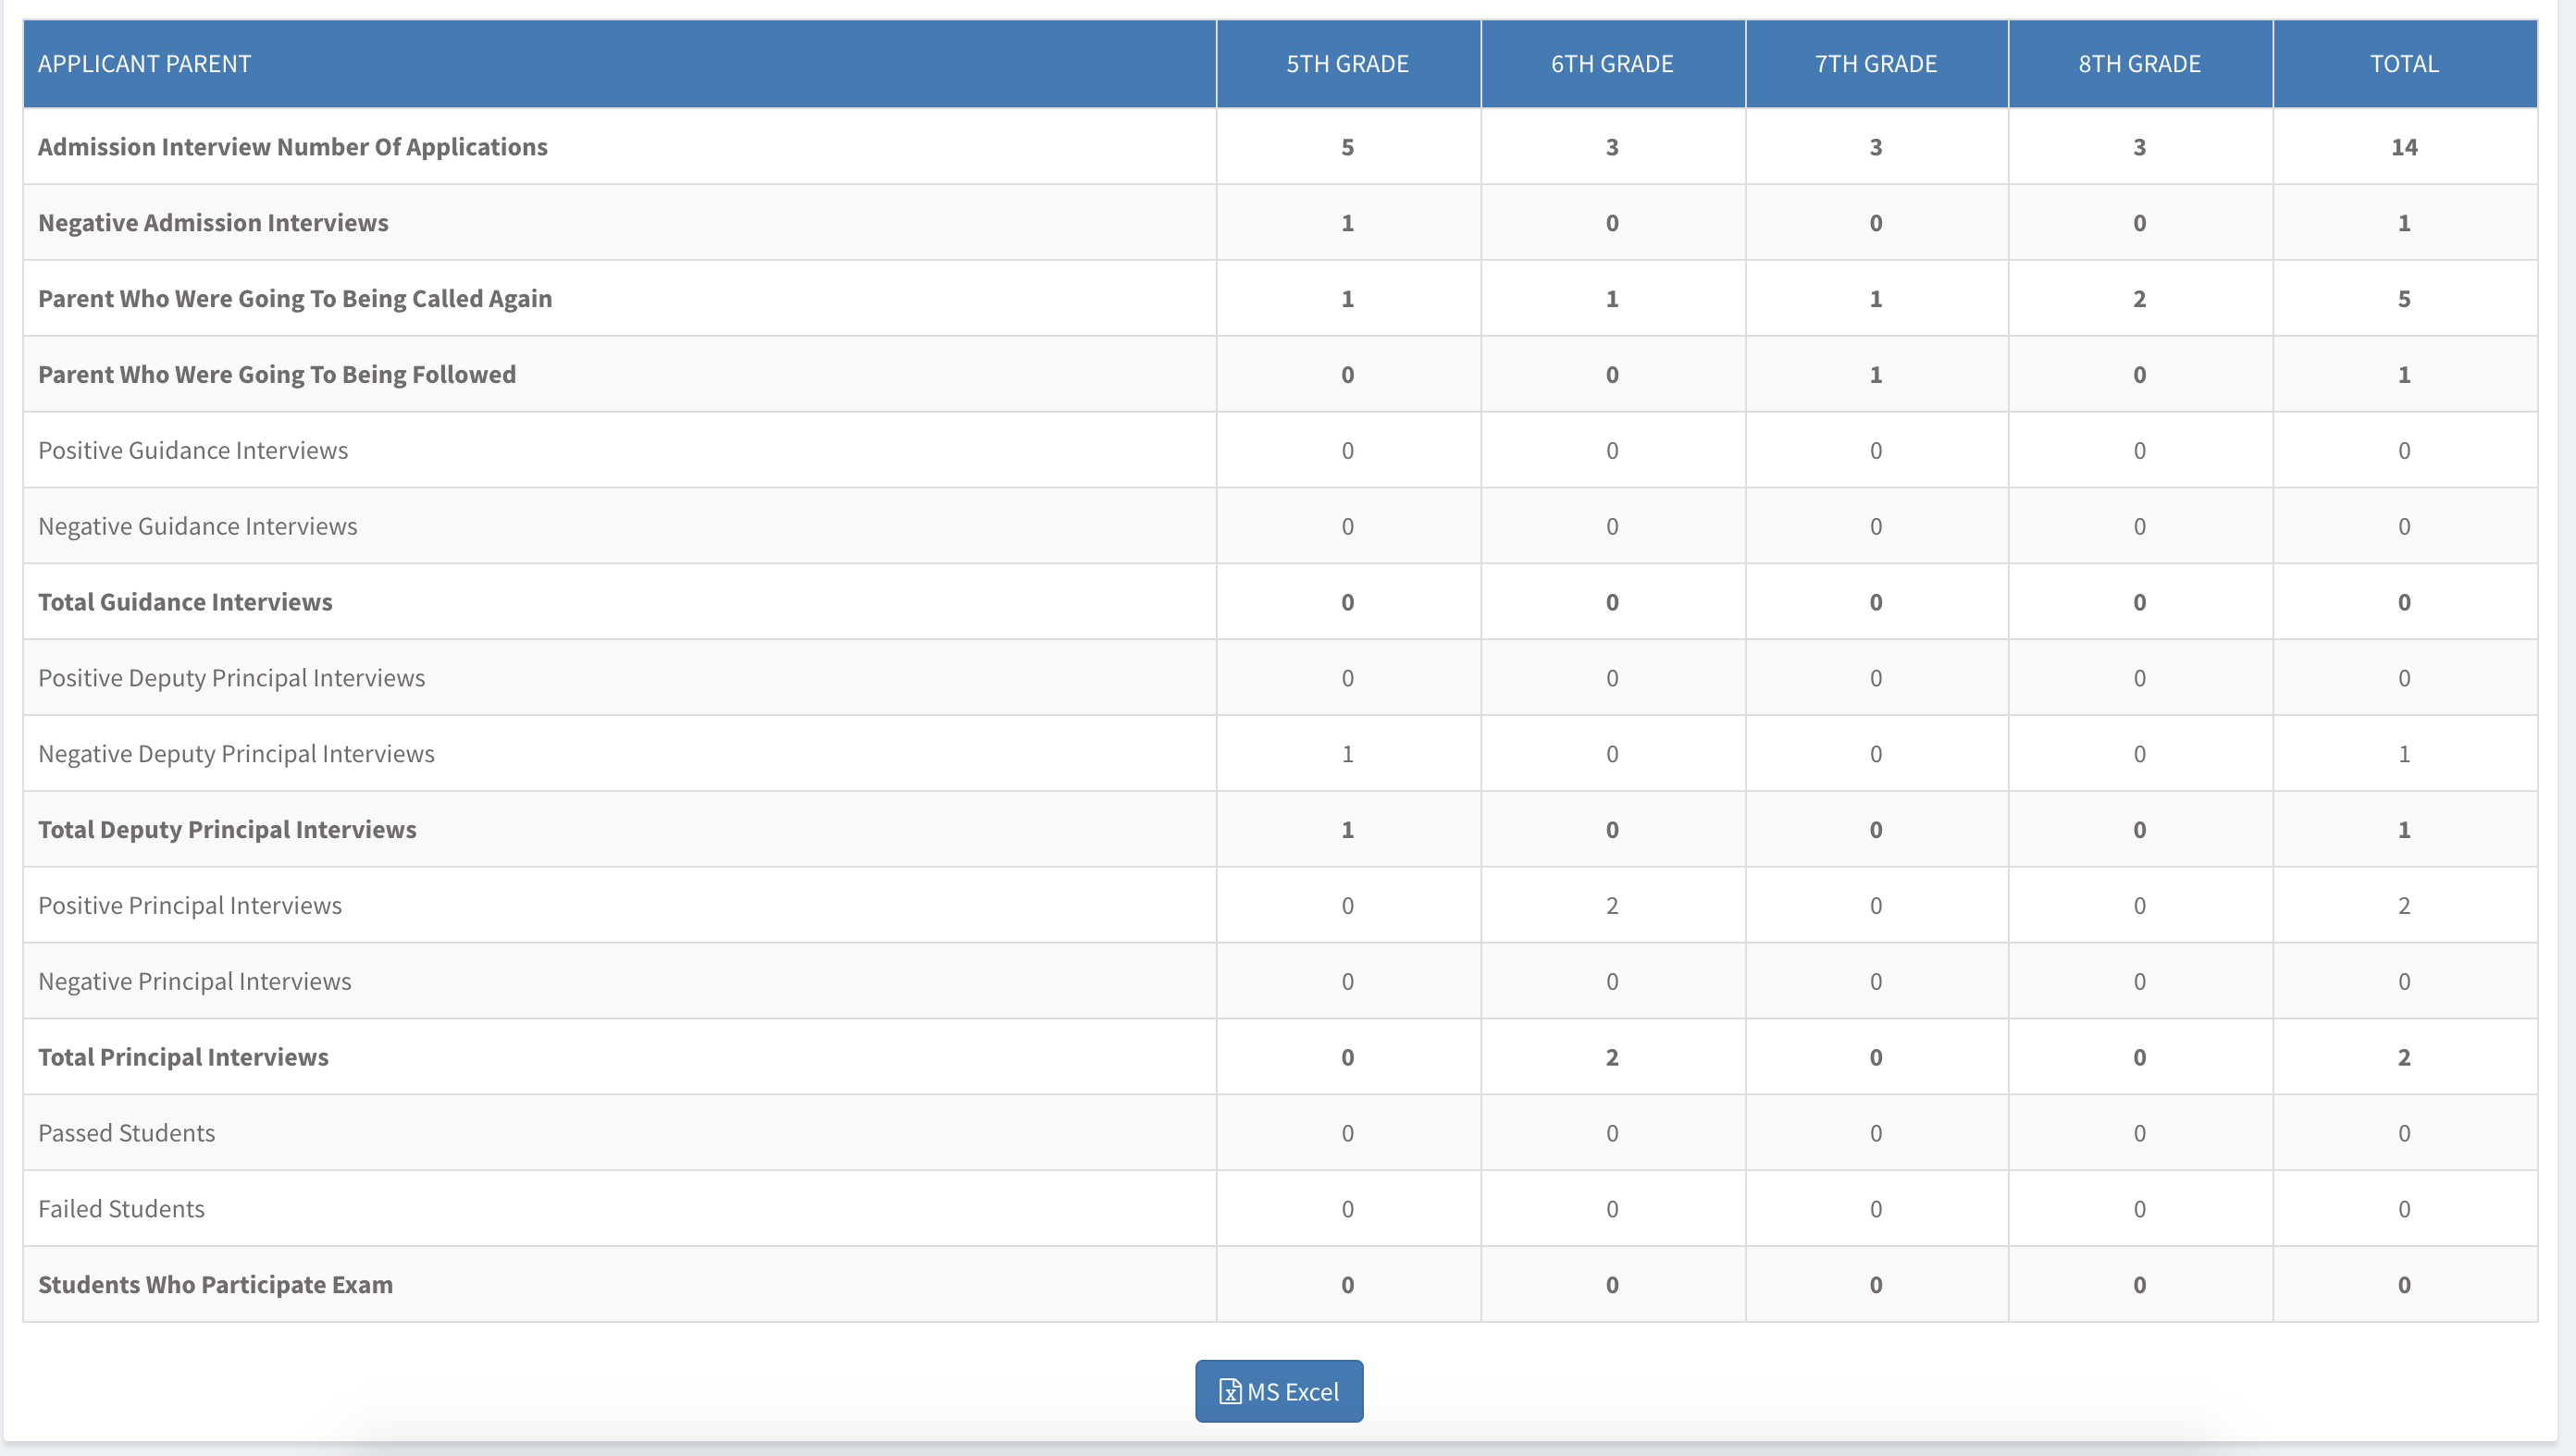Click the Students Who Participate Exam label
2576x1456 pixels.
click(215, 1285)
